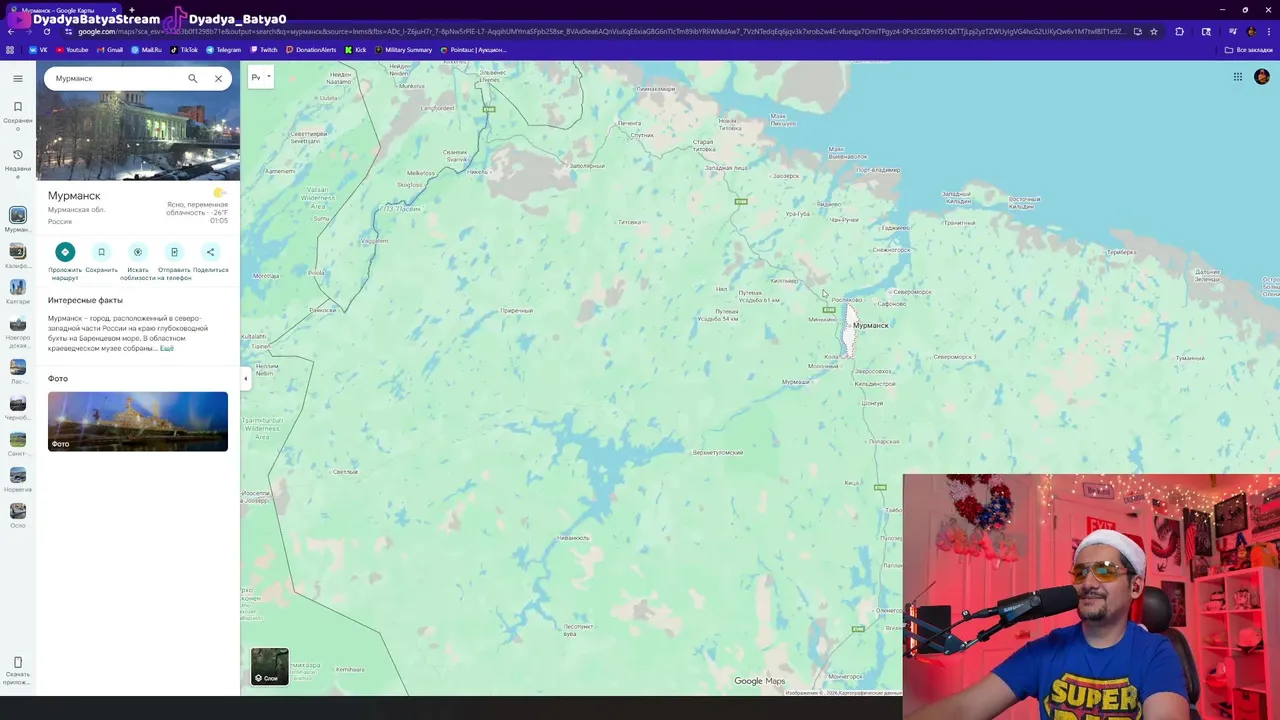Click Искать поблизости nearby icon

click(138, 252)
